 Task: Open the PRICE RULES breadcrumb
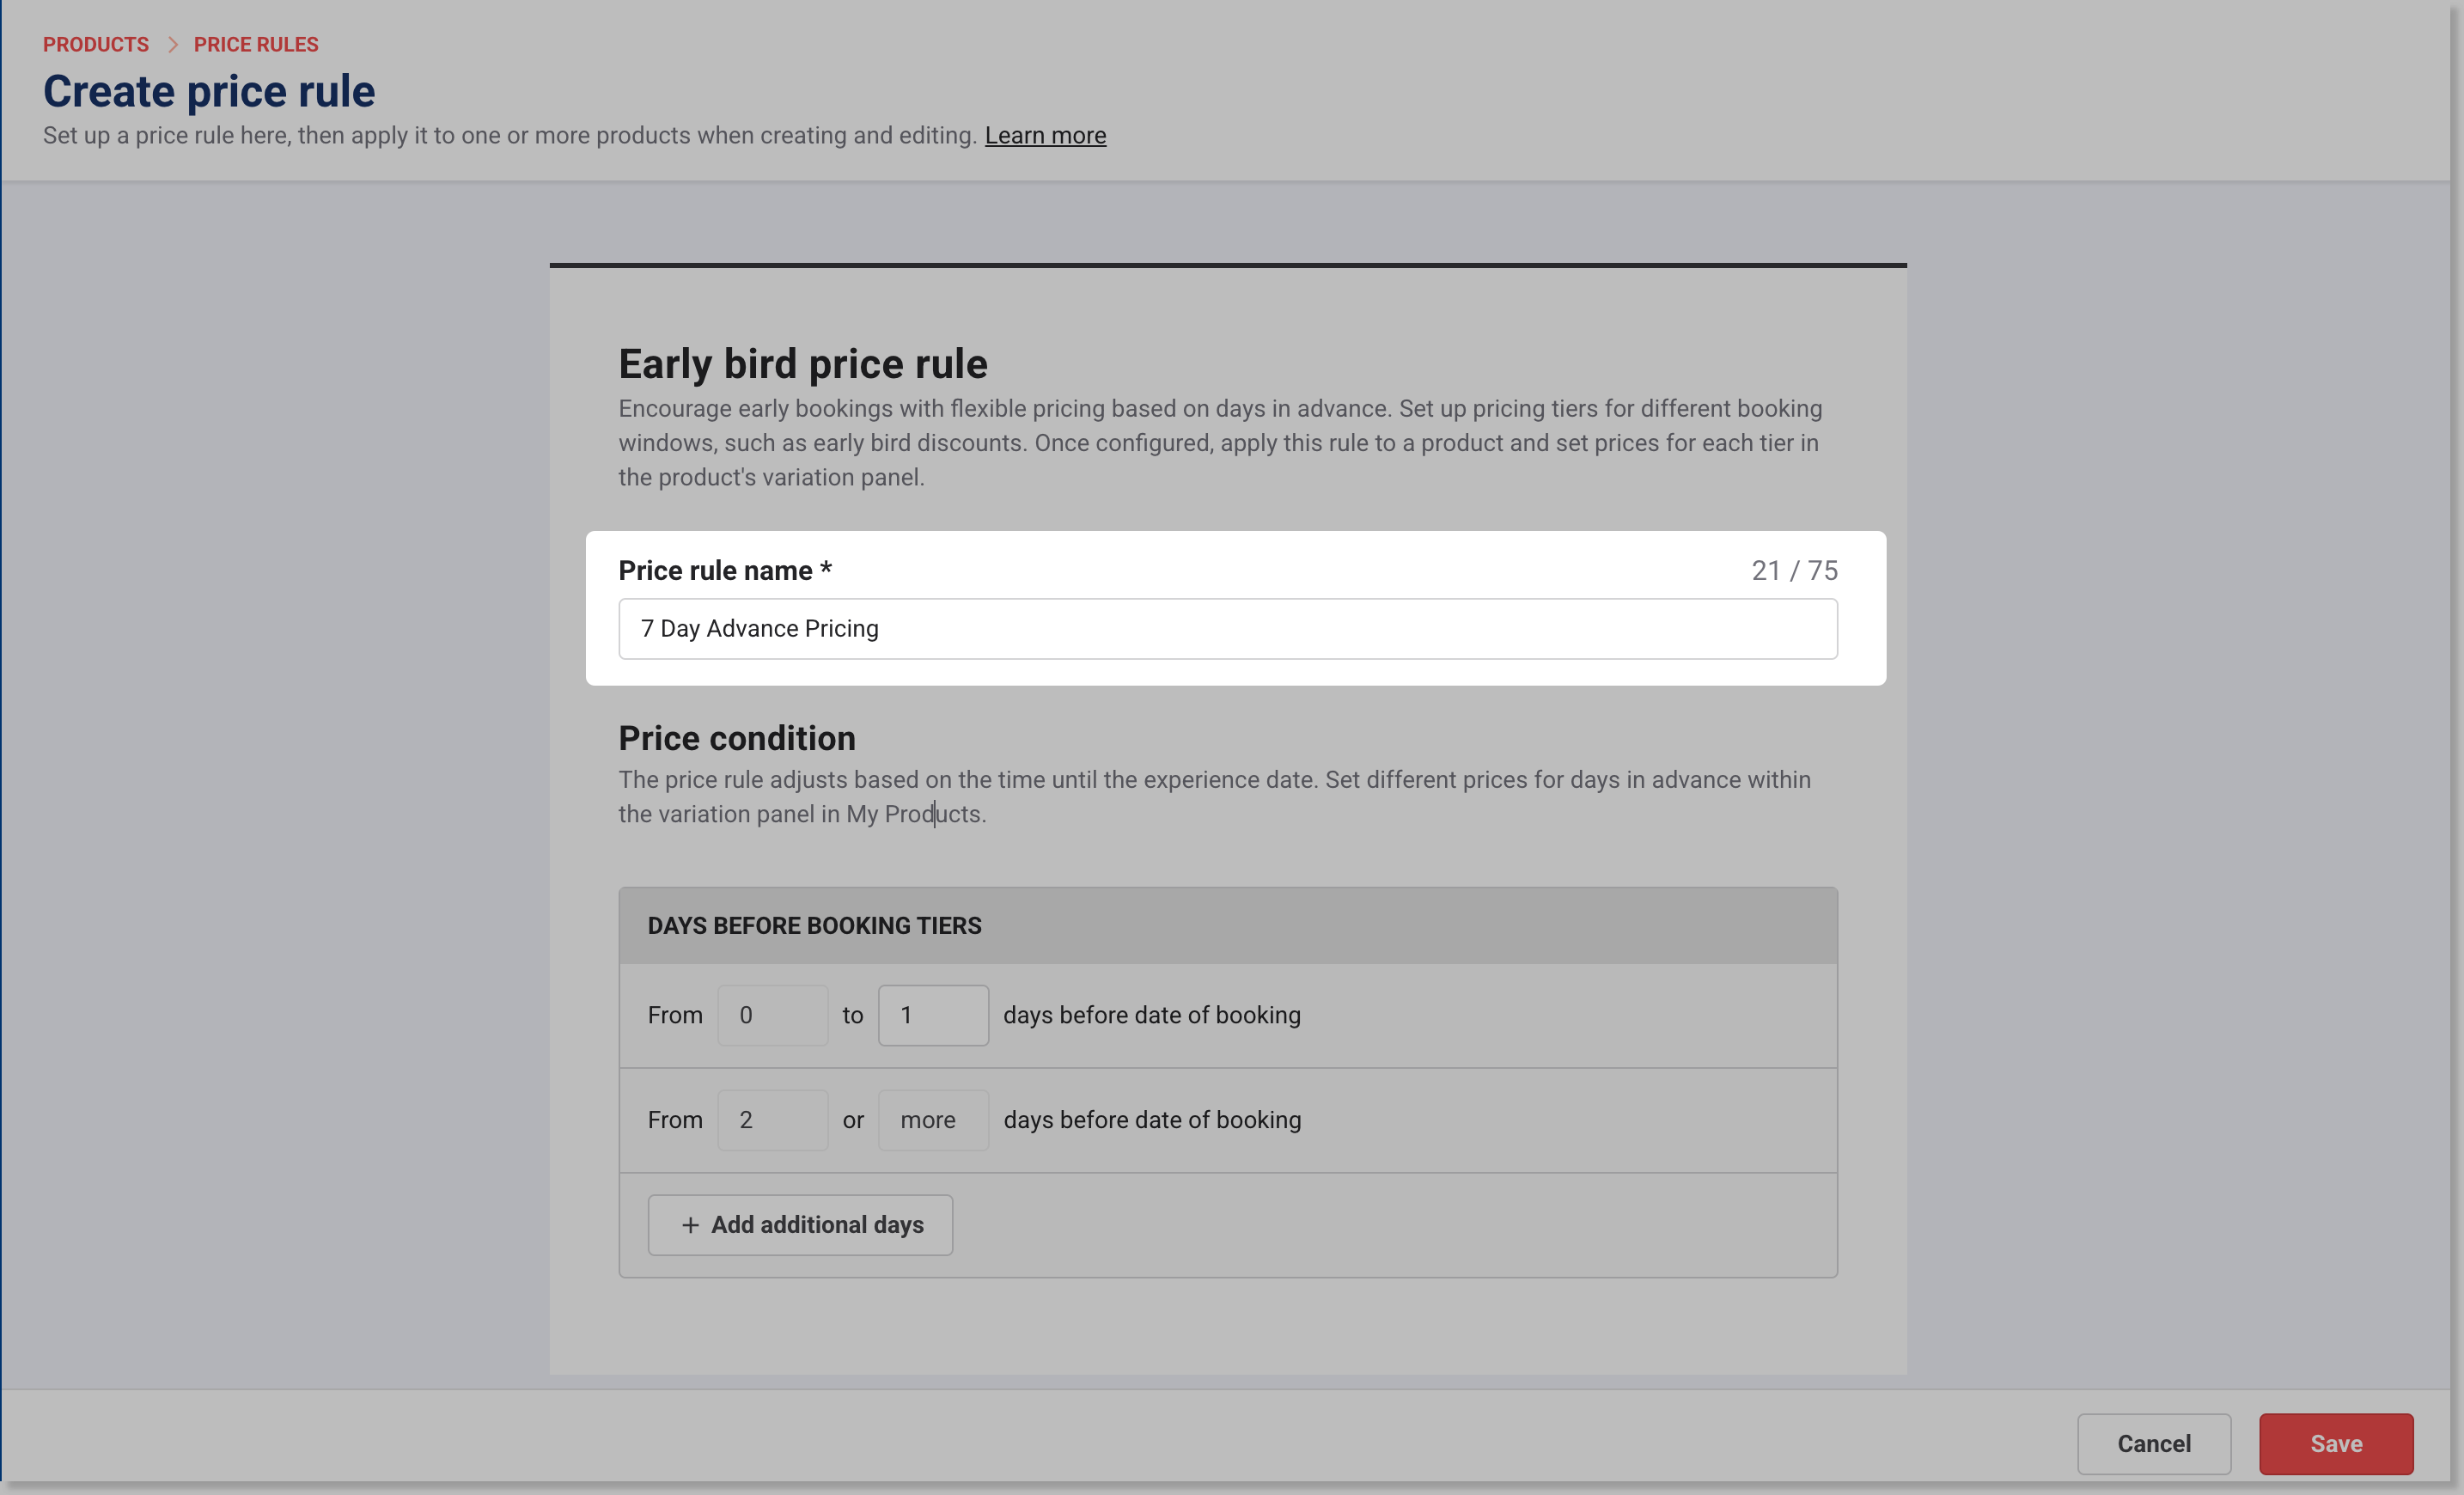click(256, 44)
